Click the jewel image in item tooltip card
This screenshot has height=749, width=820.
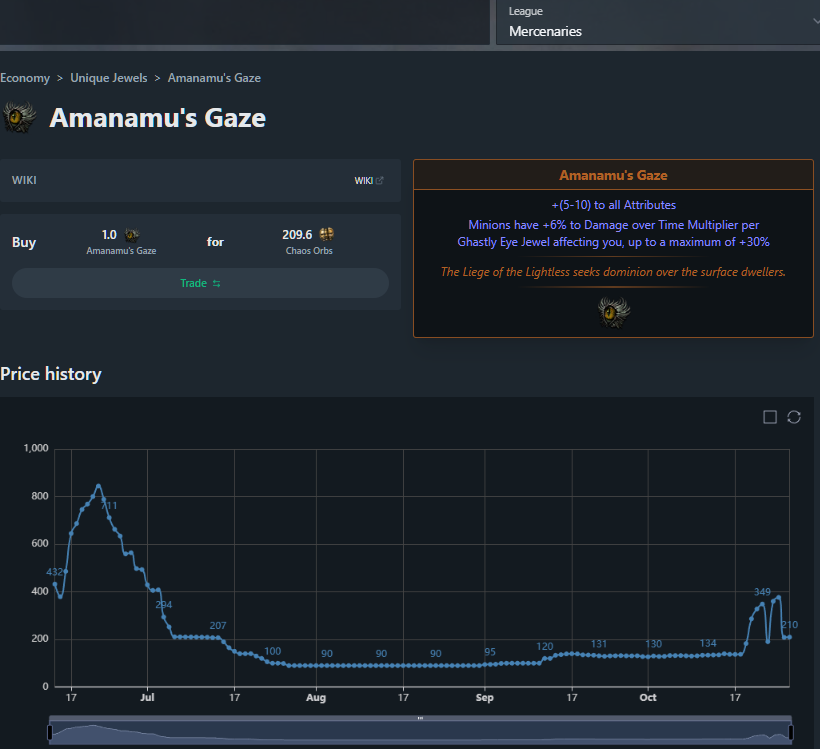pos(613,312)
